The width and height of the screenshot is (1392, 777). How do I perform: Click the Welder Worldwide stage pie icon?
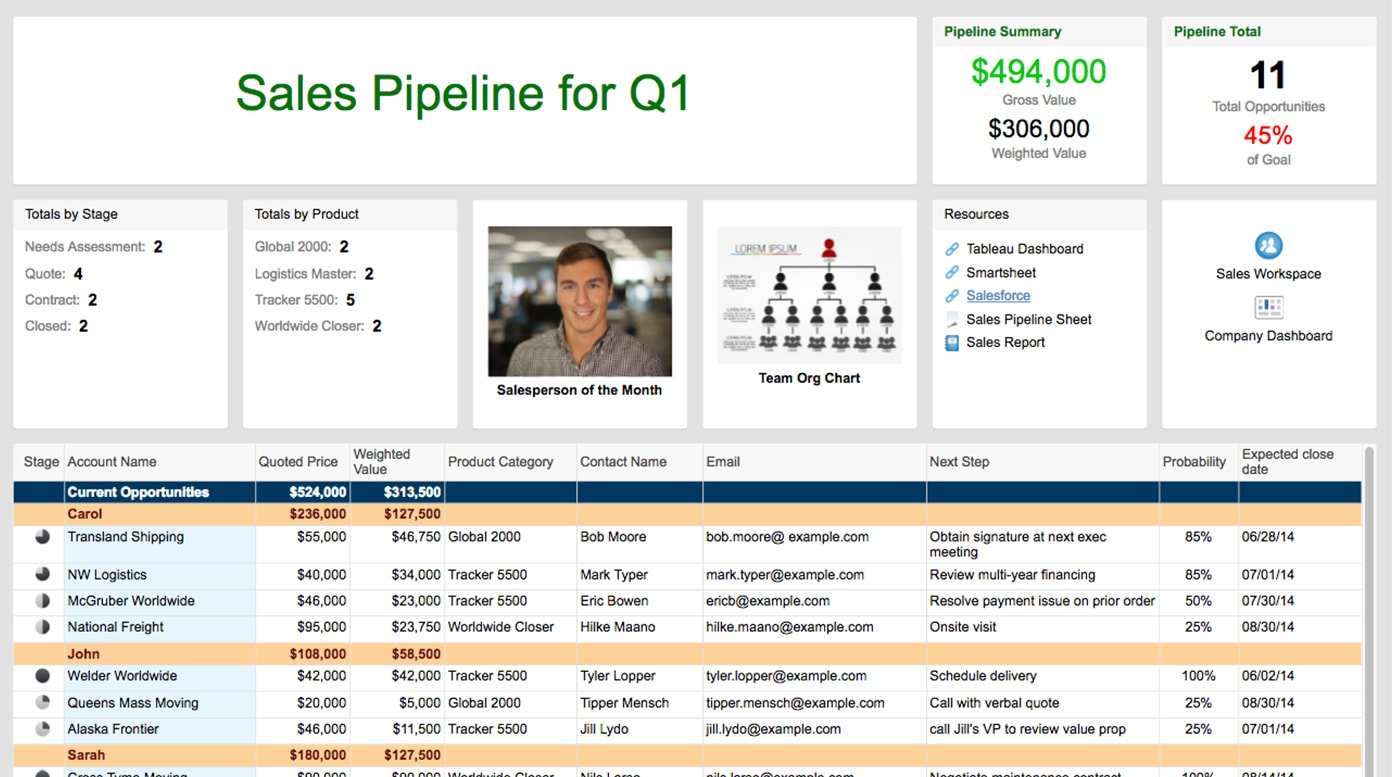coord(42,677)
